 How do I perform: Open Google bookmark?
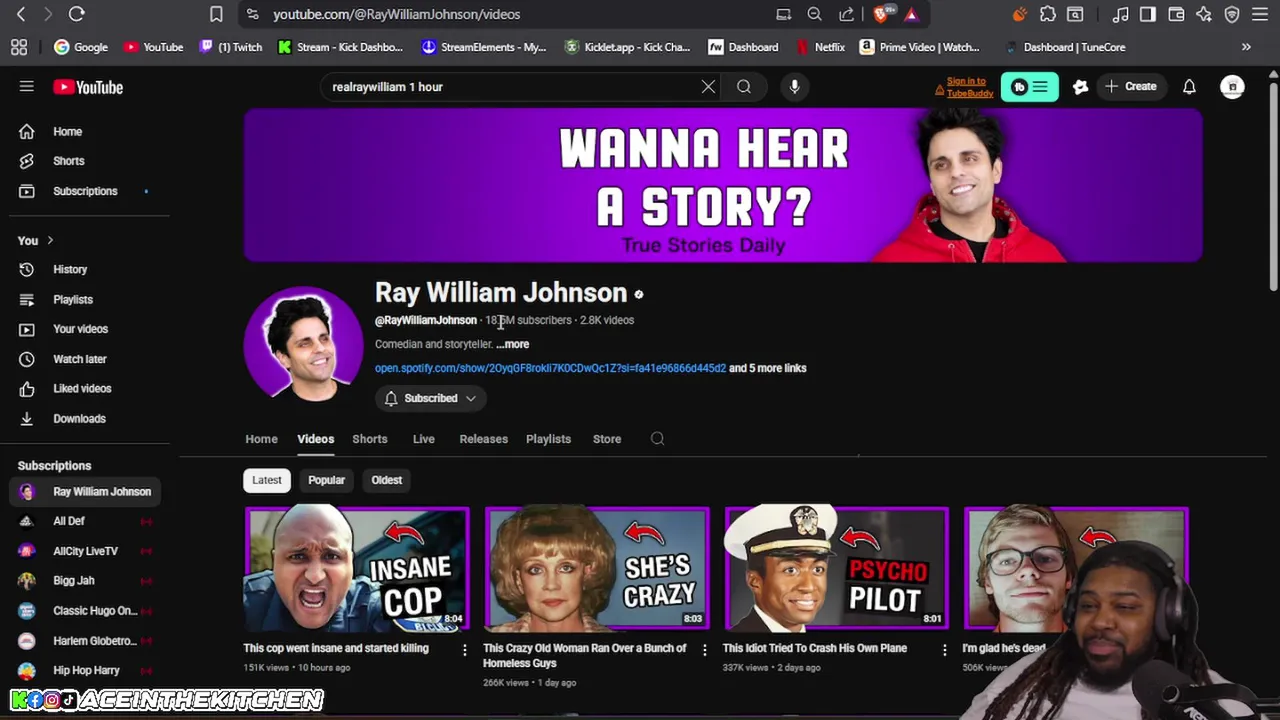point(81,47)
